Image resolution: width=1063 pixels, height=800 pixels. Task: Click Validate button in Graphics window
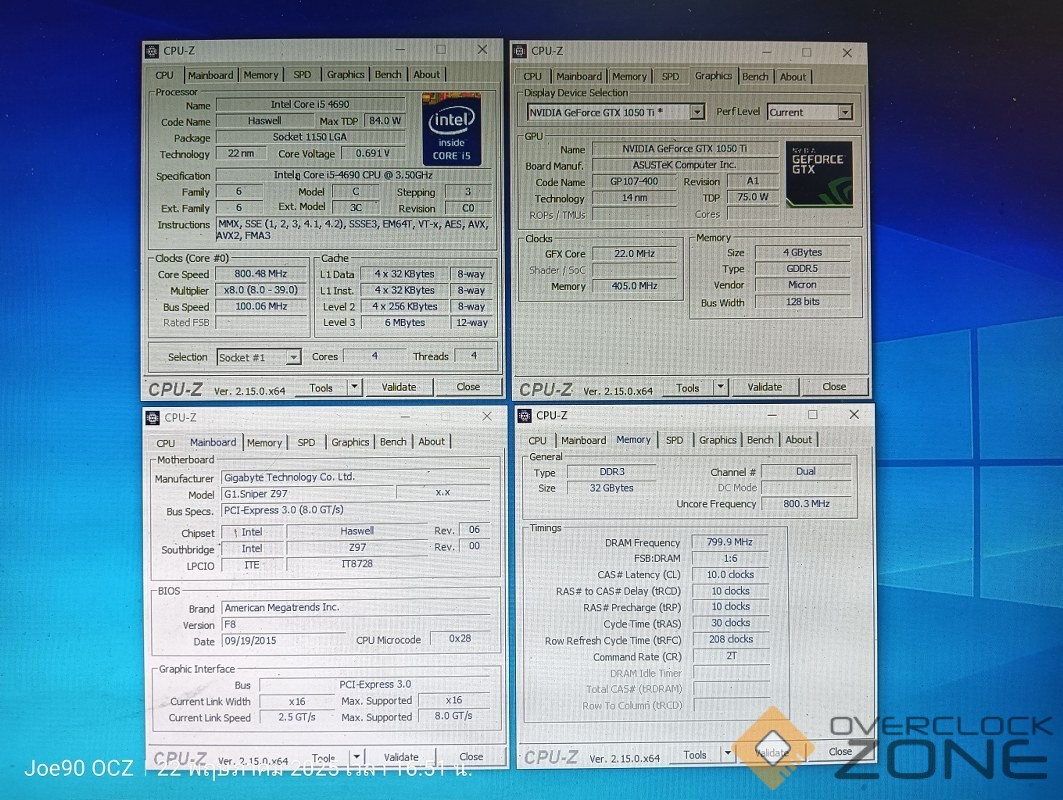[765, 387]
